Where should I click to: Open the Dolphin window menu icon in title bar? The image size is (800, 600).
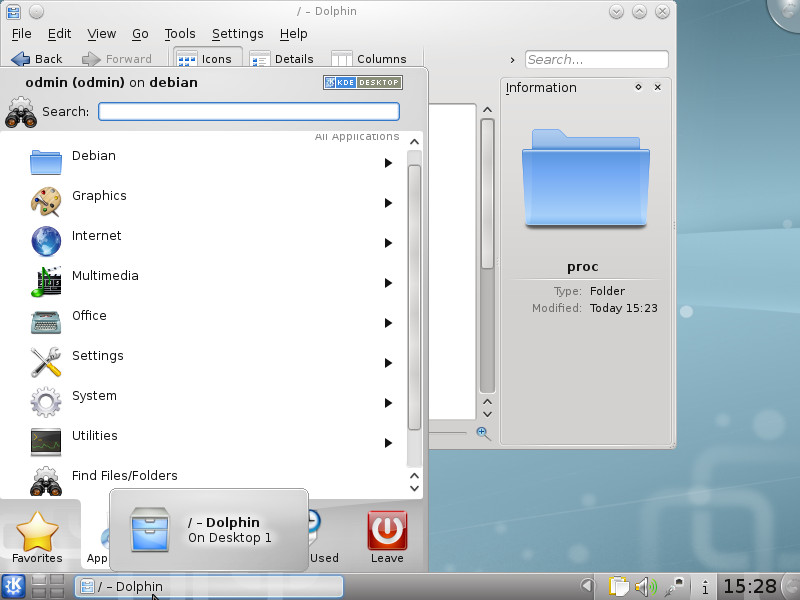(x=14, y=11)
